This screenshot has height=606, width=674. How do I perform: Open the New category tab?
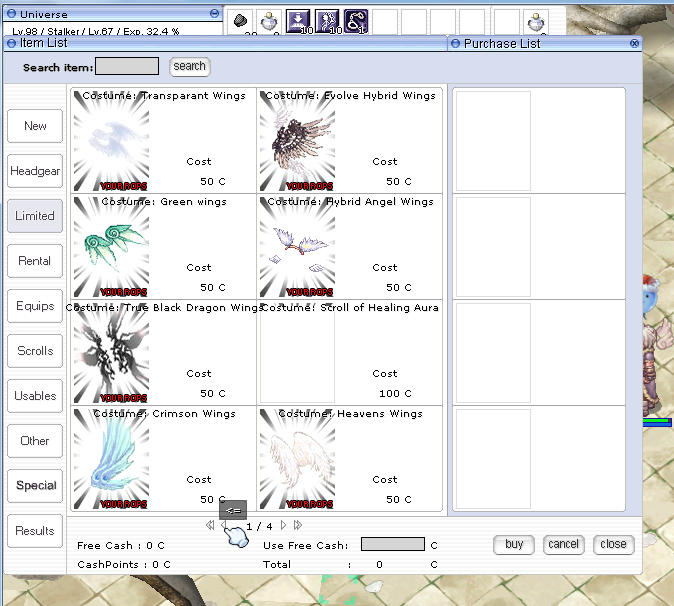point(35,126)
